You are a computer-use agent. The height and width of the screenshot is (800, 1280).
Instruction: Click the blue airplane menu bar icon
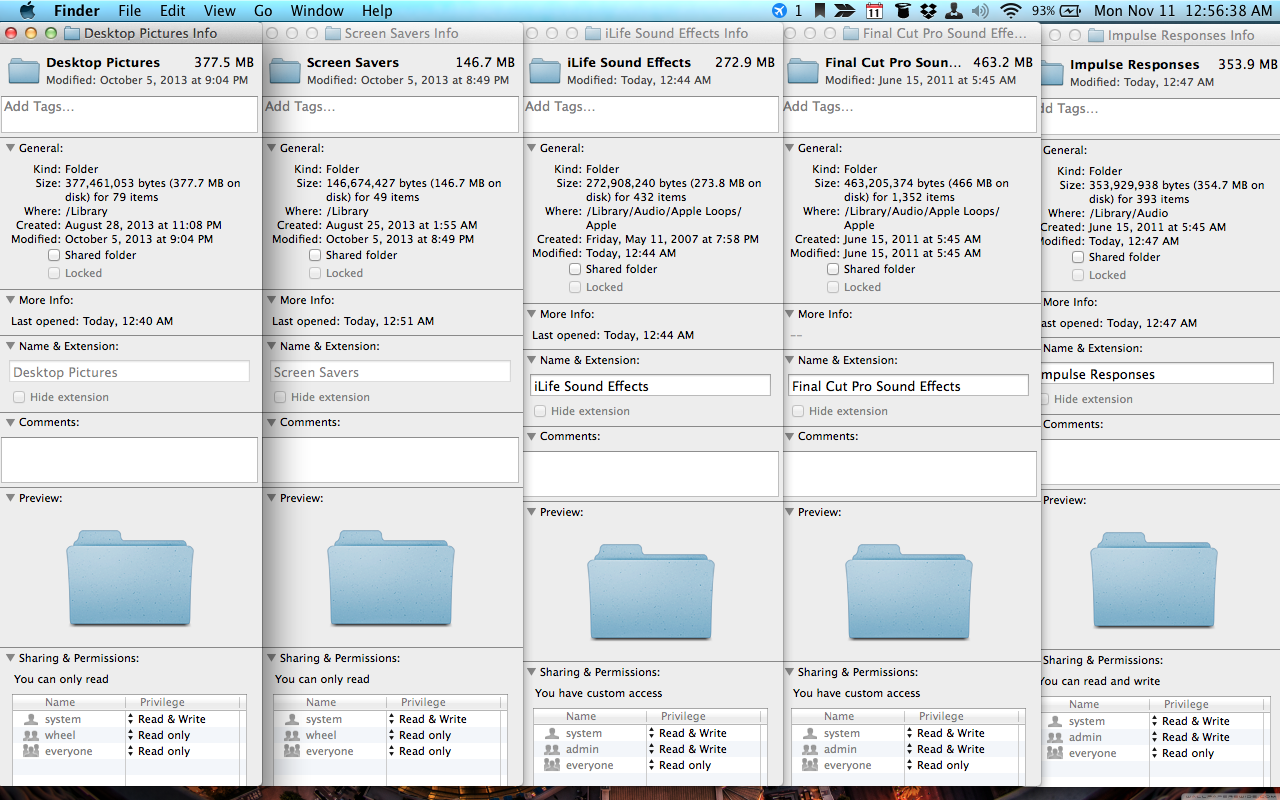tap(780, 11)
